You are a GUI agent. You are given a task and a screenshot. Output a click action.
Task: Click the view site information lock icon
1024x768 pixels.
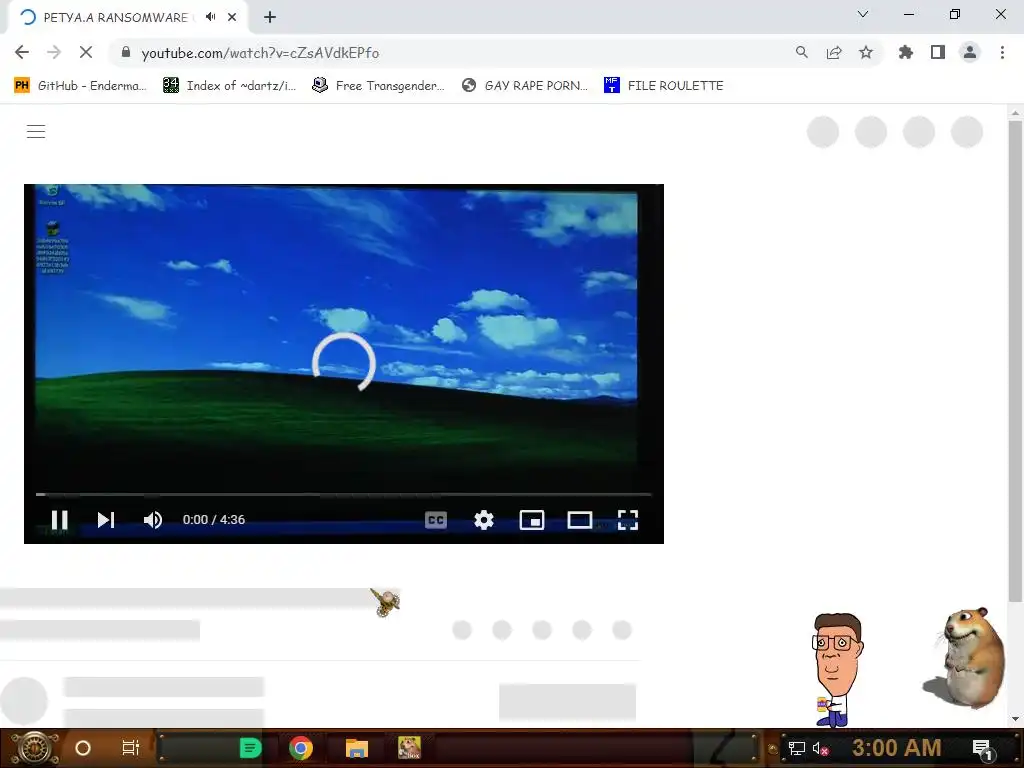pos(126,52)
